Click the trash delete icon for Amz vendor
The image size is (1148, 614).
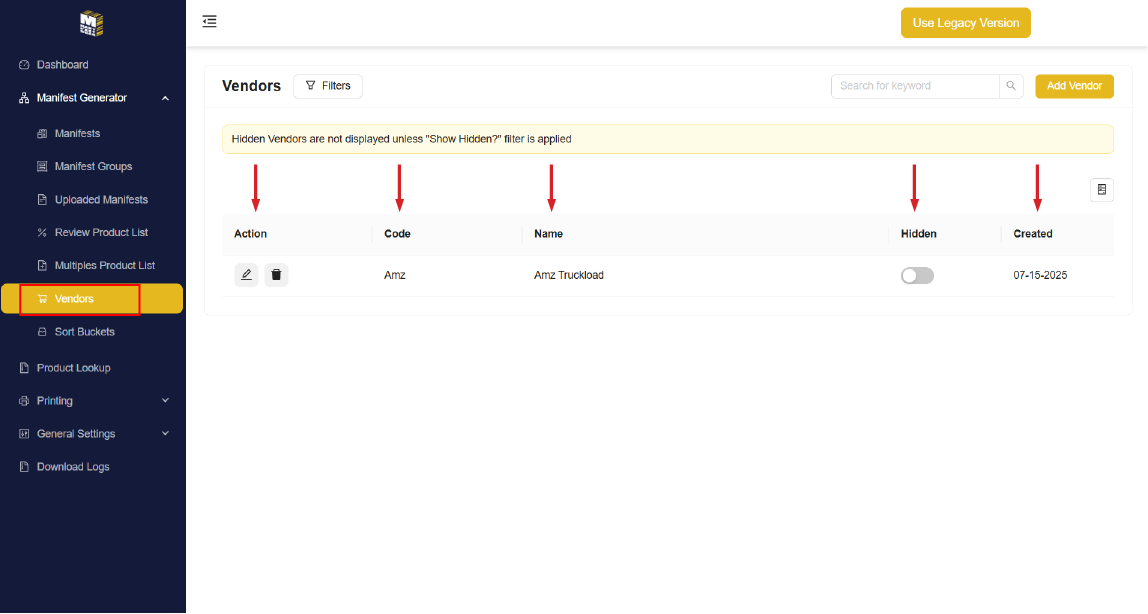point(277,275)
